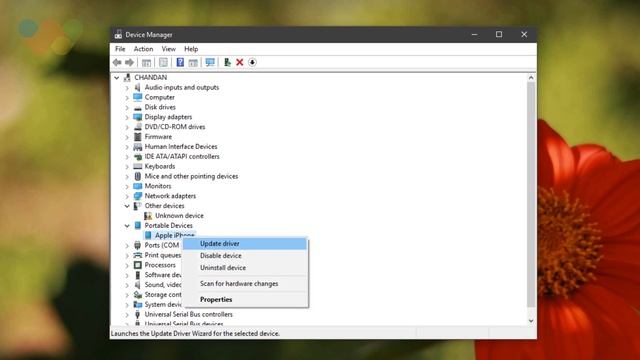Click the Back arrow toolbar icon
The height and width of the screenshot is (360, 640).
117,62
